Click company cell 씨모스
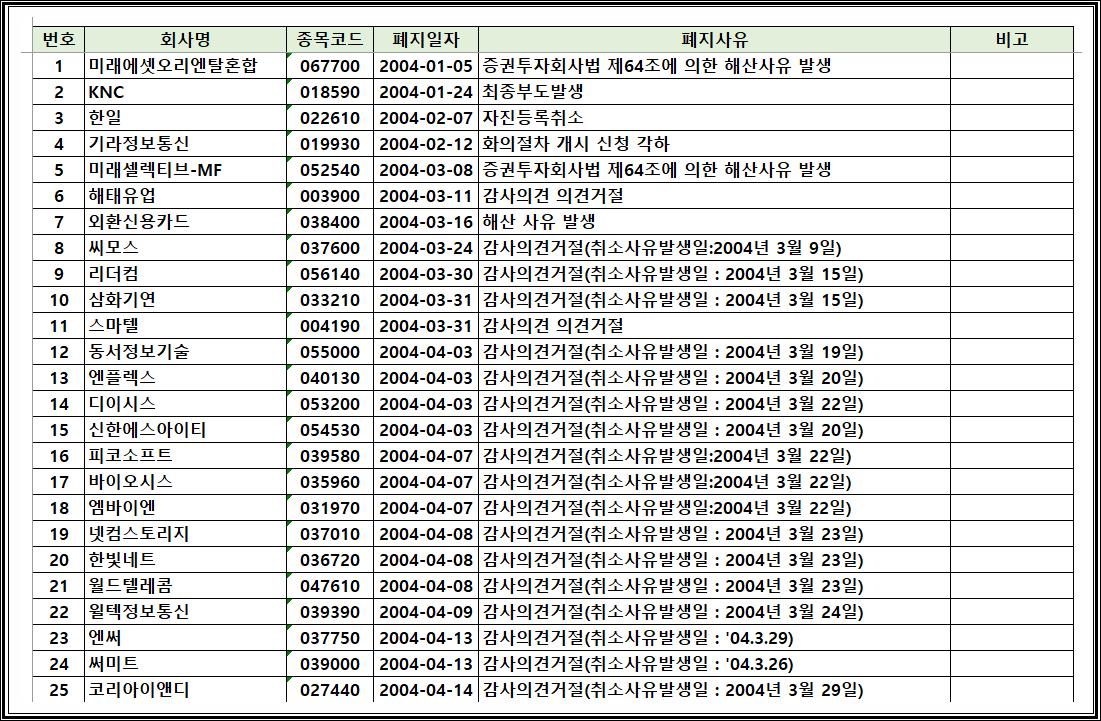Image resolution: width=1101 pixels, height=721 pixels. point(185,248)
